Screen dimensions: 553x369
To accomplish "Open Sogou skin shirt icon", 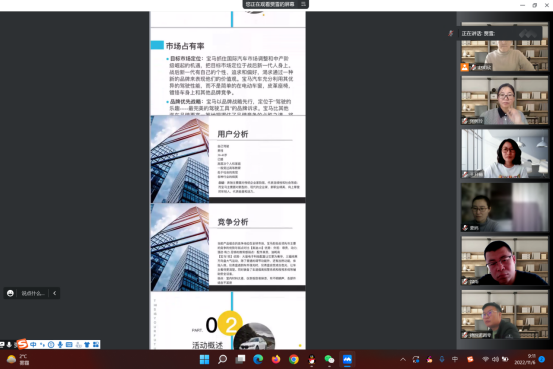I will click(87, 344).
